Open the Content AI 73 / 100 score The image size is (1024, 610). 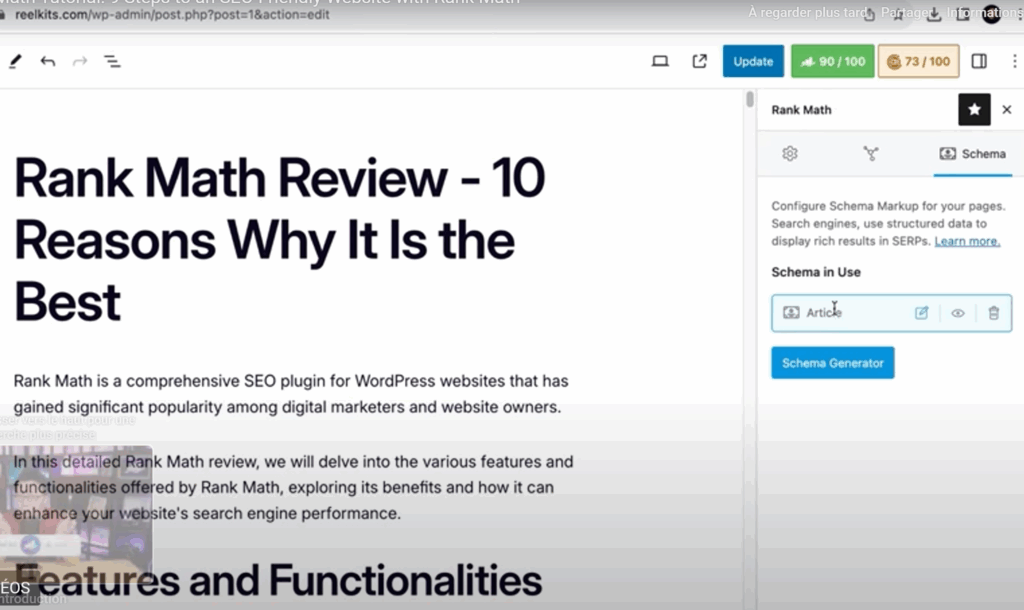tap(918, 61)
